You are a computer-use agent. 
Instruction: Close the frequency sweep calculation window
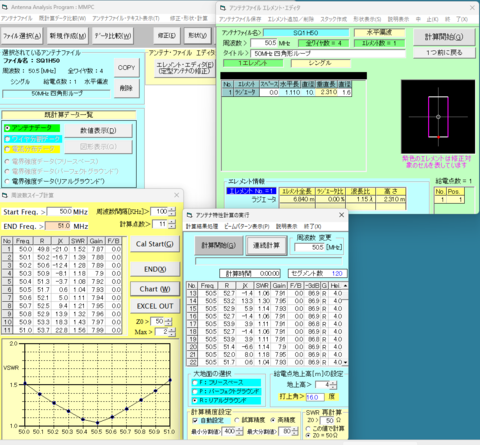(x=176, y=195)
